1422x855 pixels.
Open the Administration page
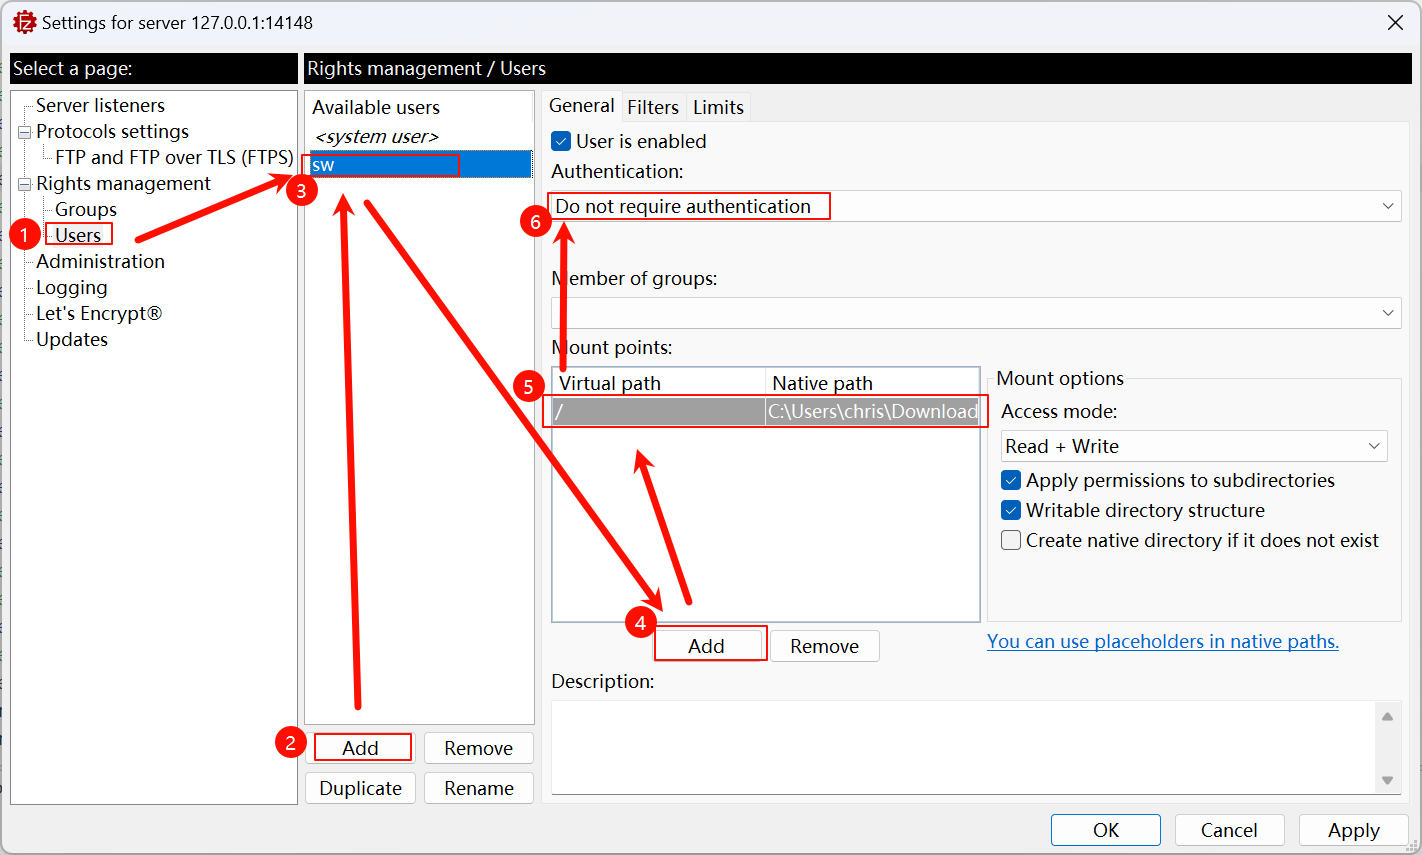pyautogui.click(x=100, y=261)
